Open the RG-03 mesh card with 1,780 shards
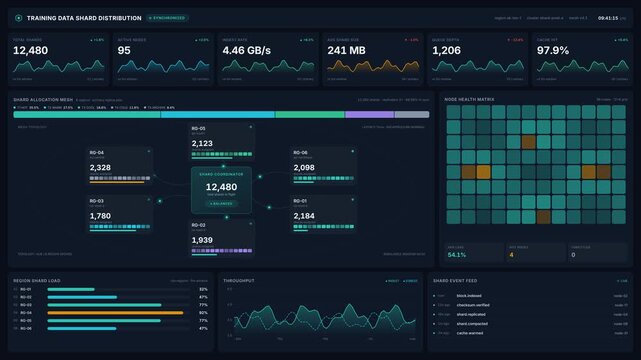The height and width of the screenshot is (360, 641). point(120,214)
